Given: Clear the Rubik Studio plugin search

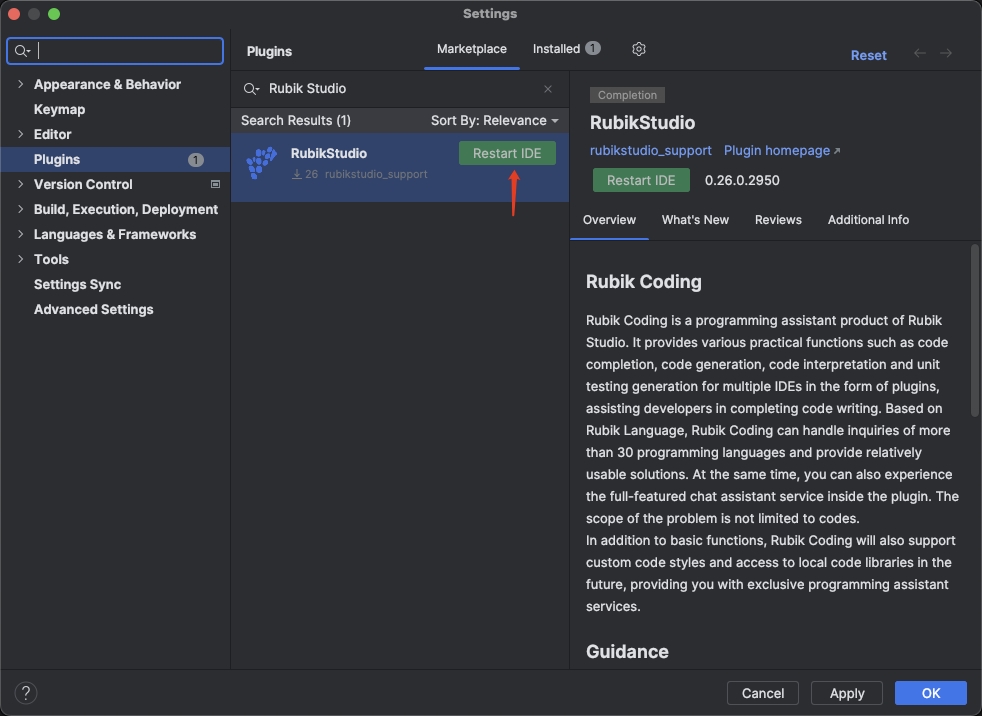Looking at the screenshot, I should 548,89.
